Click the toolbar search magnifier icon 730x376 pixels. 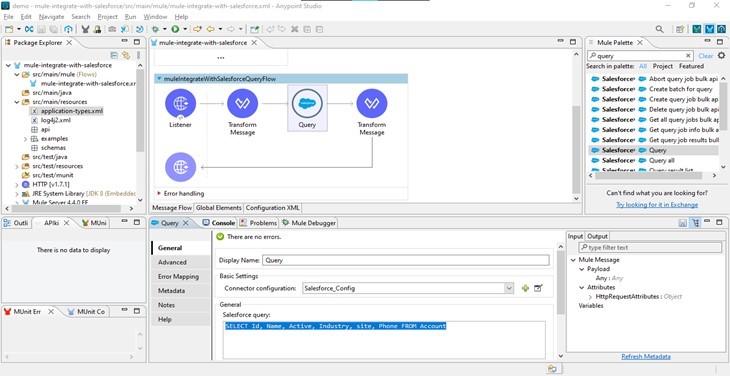(659, 29)
